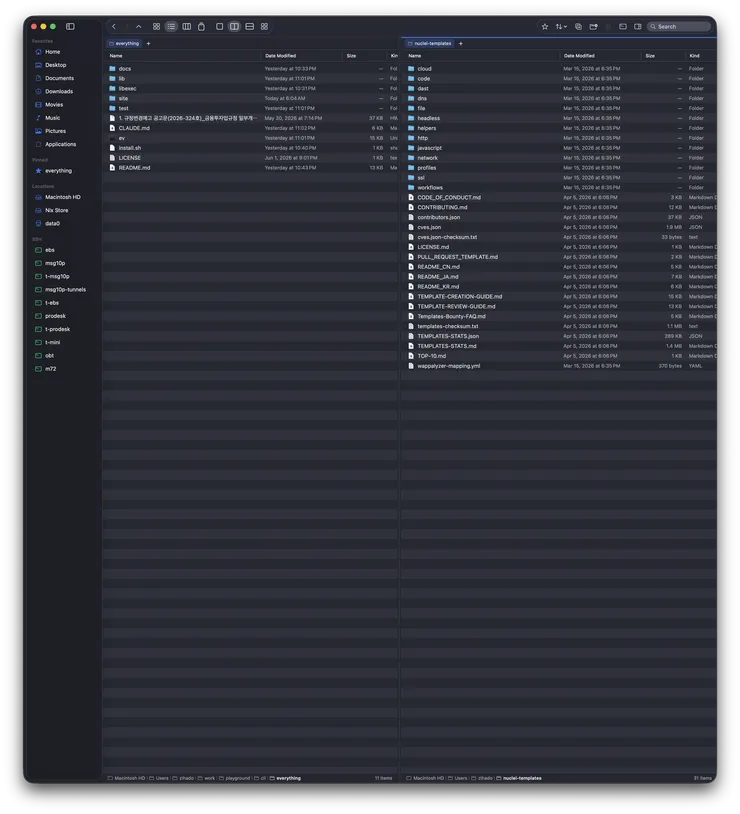Connect to m72 SSH host
Screen dimensions: 740x814
50,369
